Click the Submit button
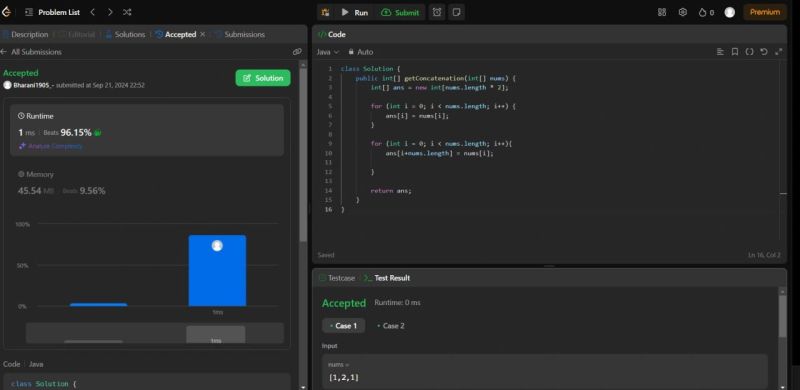Image resolution: width=800 pixels, height=390 pixels. pos(400,12)
